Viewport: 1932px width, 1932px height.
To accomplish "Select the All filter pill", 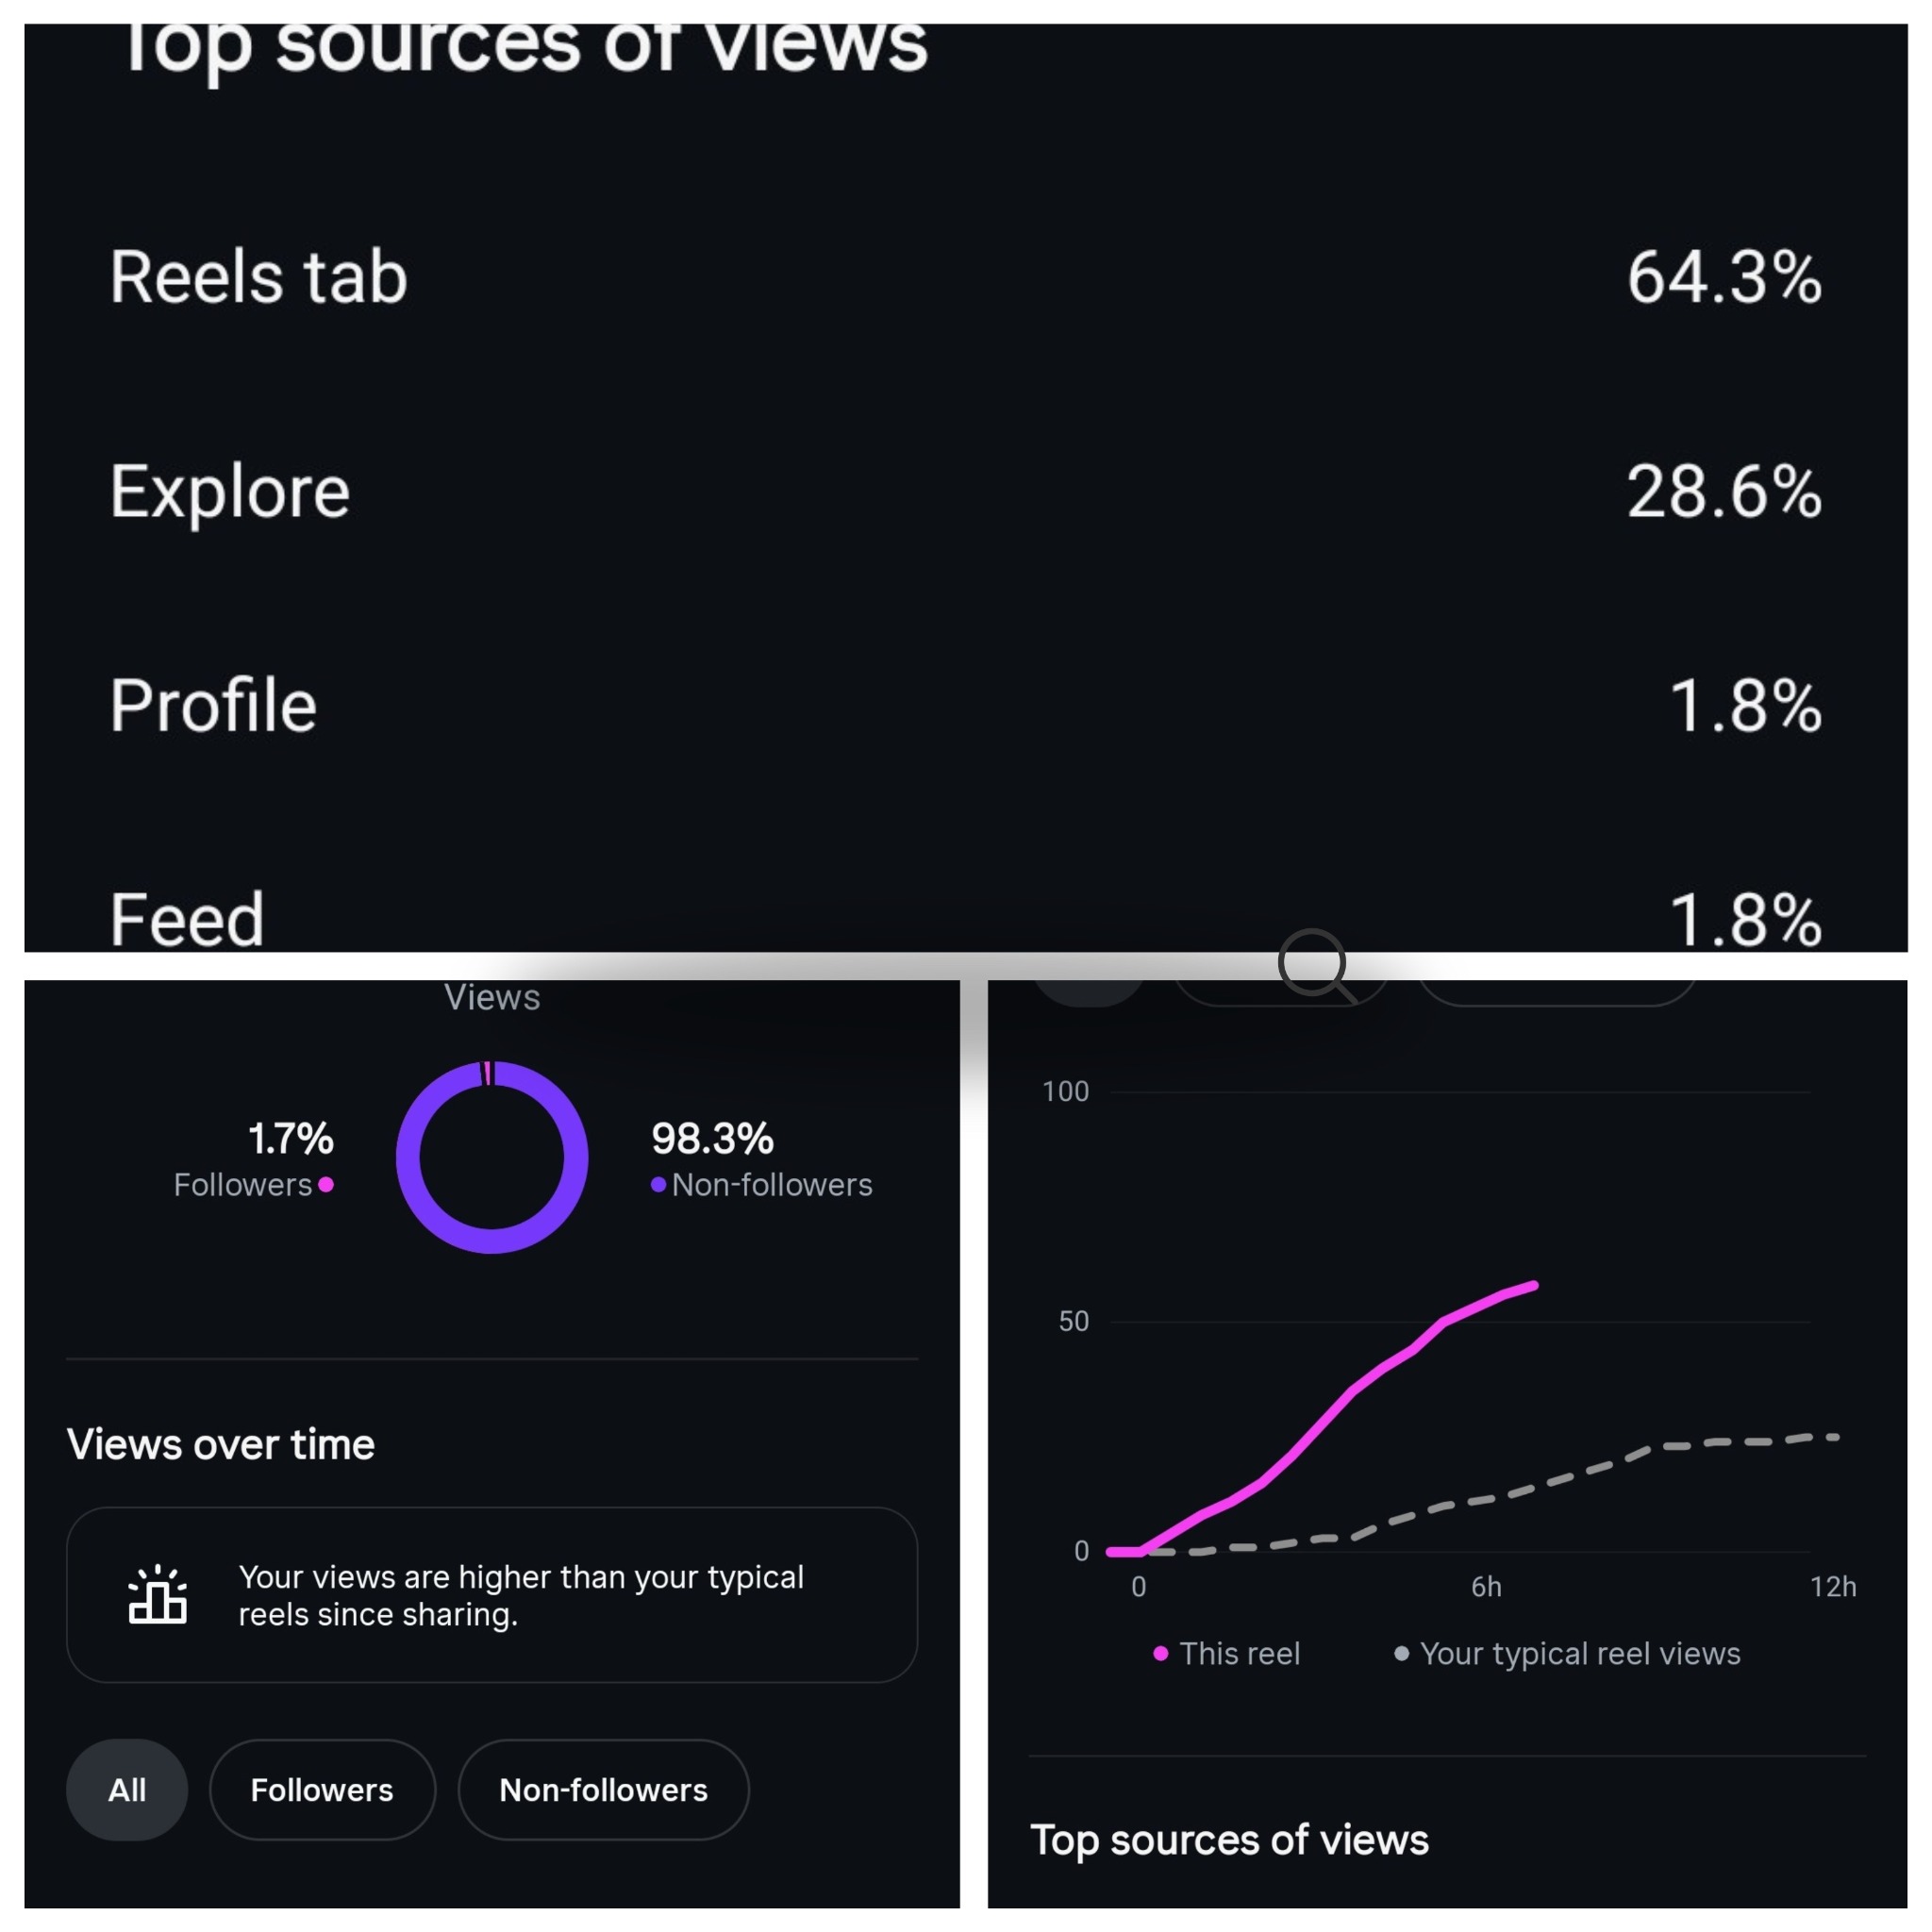I will click(127, 1790).
